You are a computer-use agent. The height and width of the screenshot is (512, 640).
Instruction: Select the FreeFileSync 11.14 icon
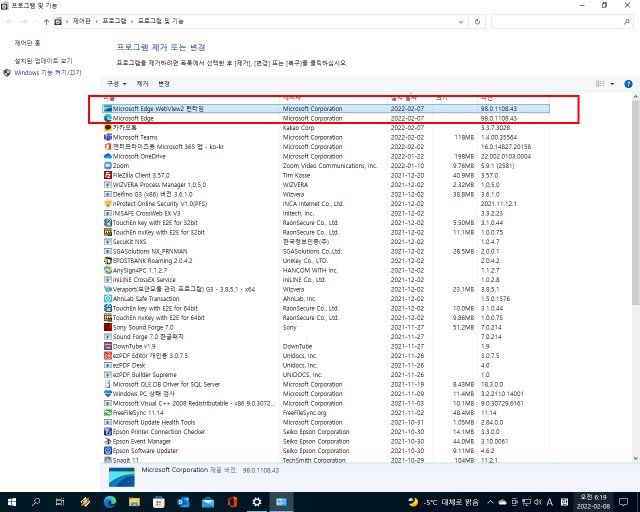point(108,413)
